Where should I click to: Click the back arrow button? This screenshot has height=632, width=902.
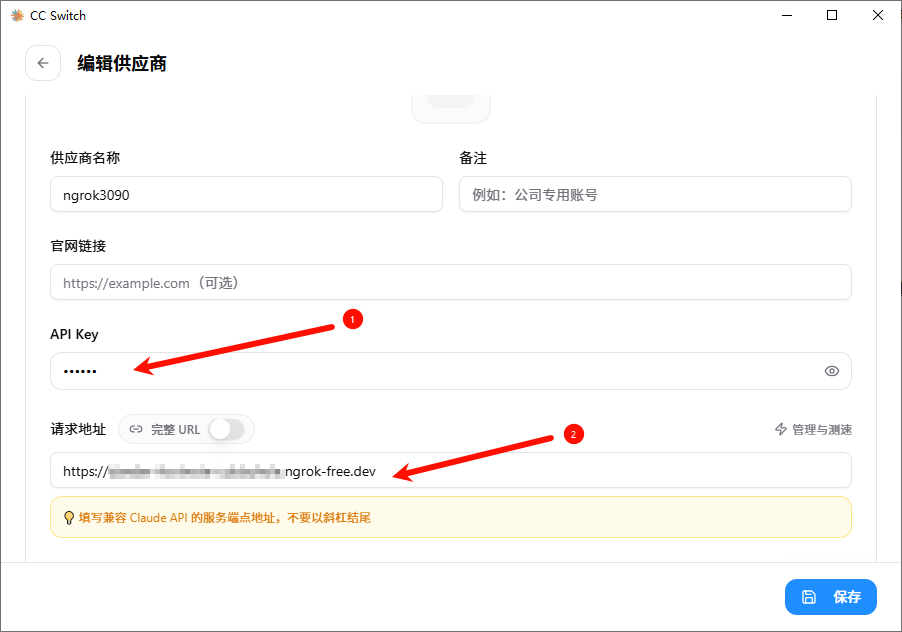coord(43,63)
